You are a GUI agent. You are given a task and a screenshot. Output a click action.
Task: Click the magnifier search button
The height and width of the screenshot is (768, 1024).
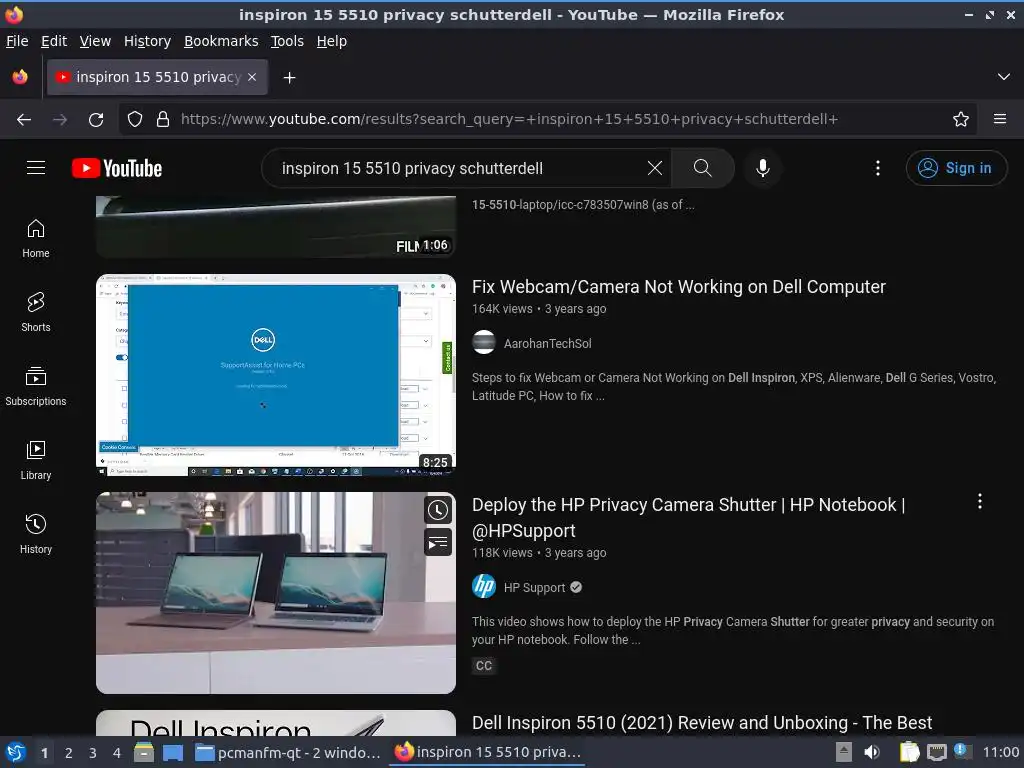[703, 168]
